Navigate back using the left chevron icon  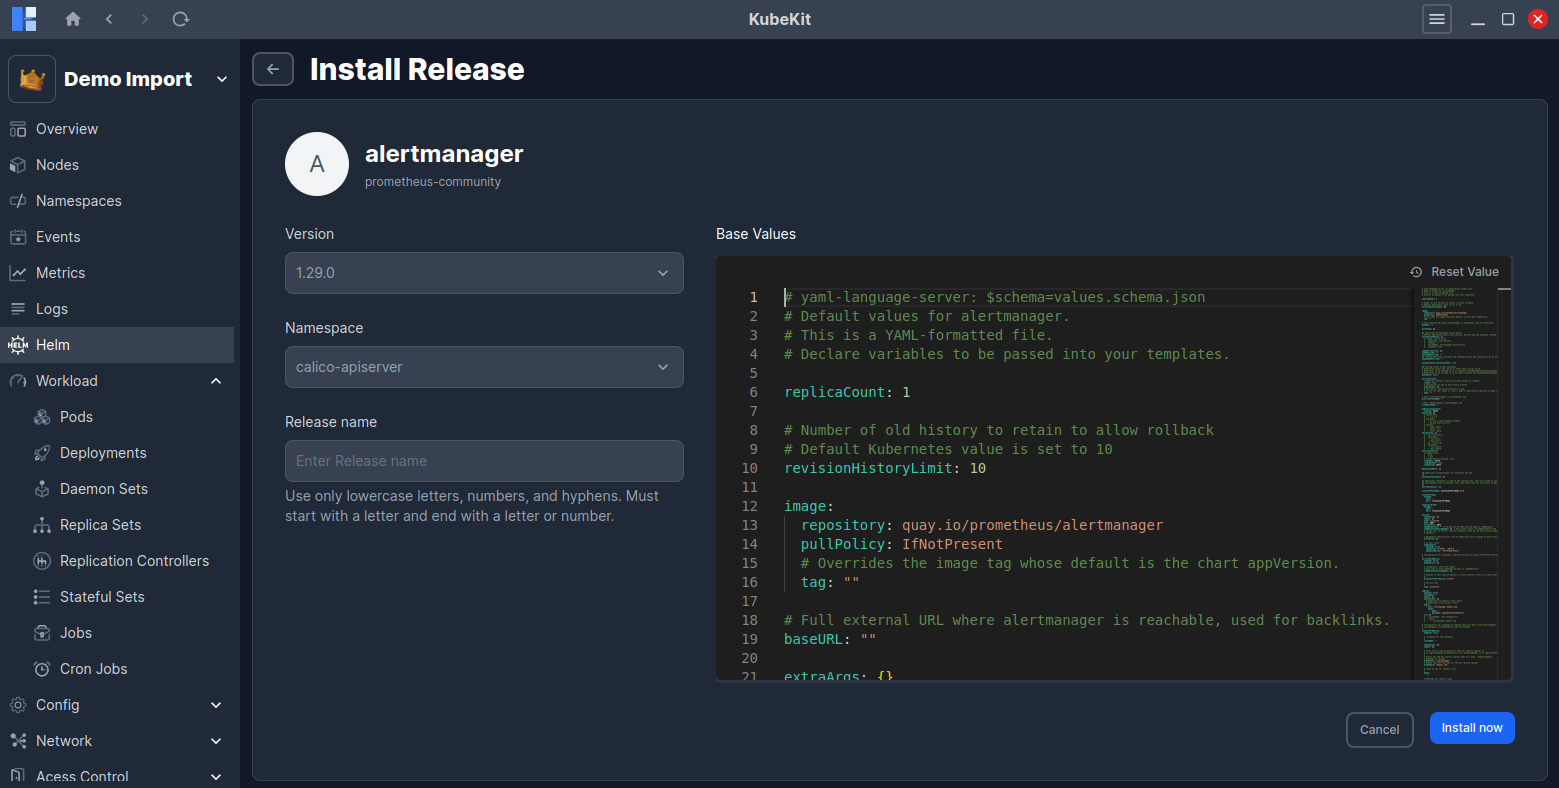[x=109, y=19]
